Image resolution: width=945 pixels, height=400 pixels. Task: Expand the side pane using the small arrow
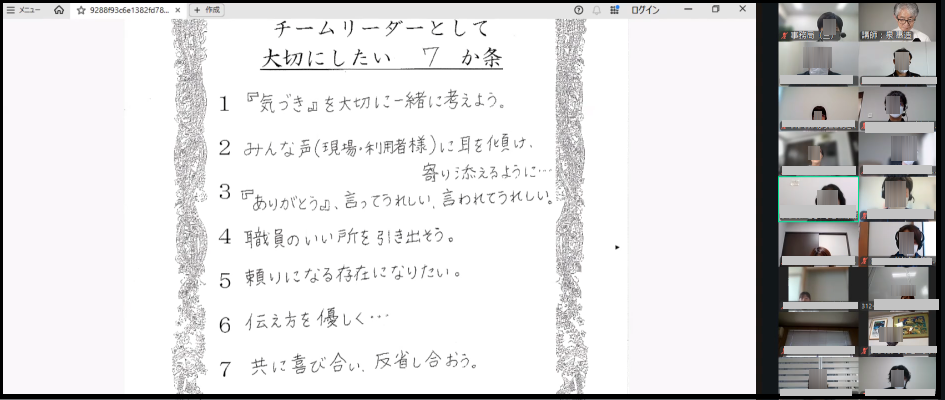click(x=616, y=246)
